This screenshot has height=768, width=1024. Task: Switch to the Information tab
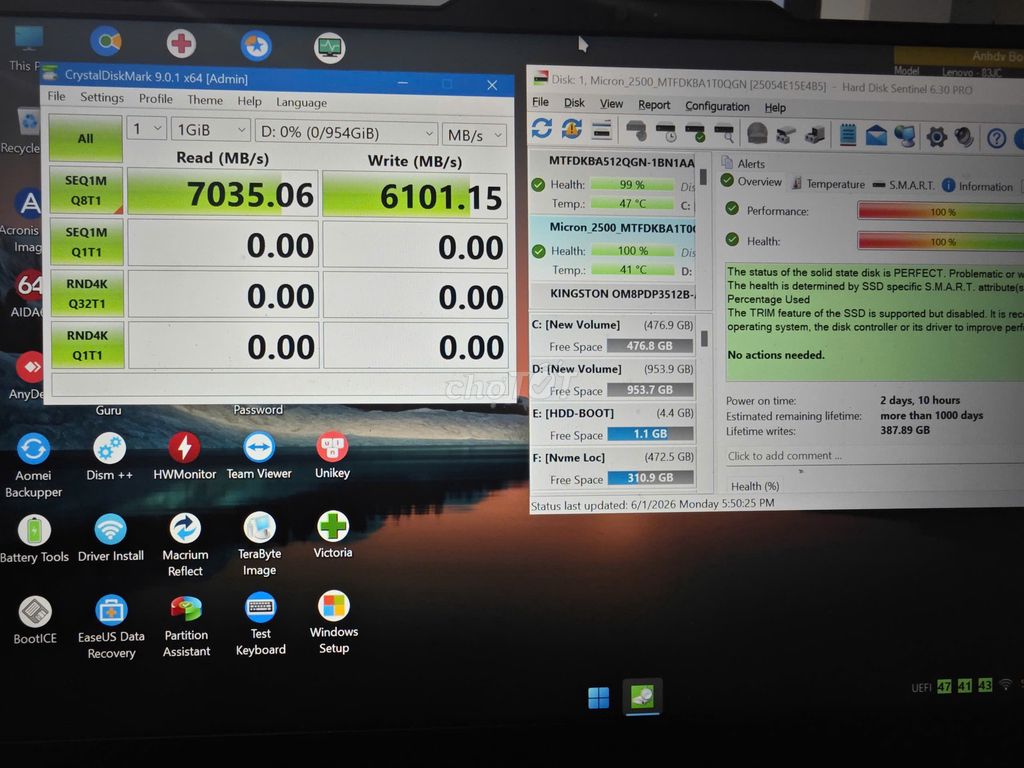tap(978, 186)
